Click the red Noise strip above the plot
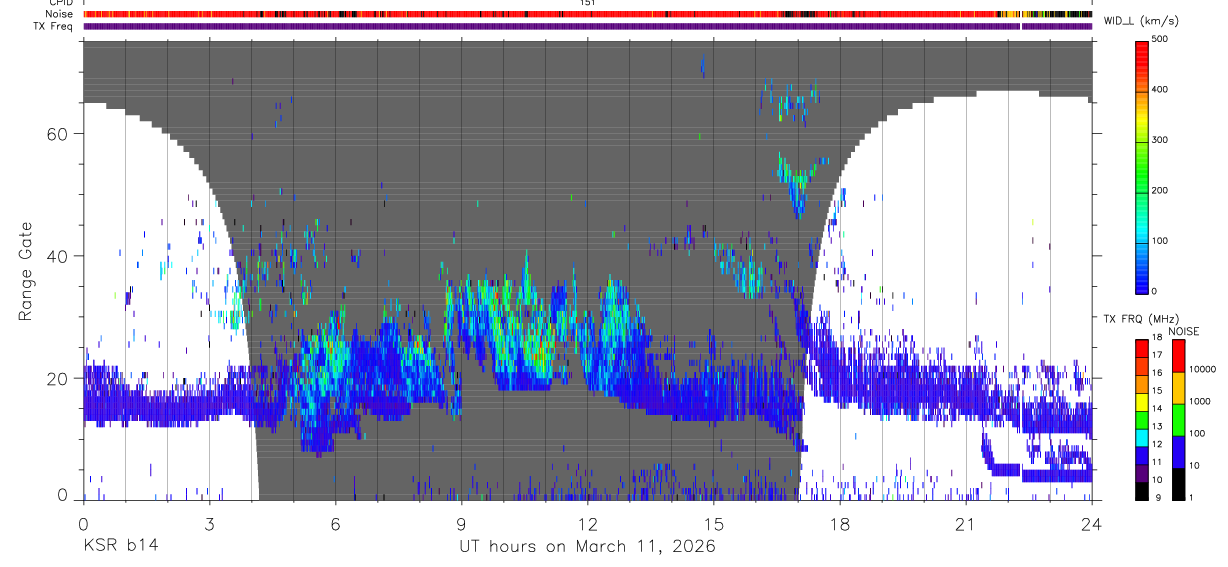Image resolution: width=1228 pixels, height=567 pixels. 587,14
